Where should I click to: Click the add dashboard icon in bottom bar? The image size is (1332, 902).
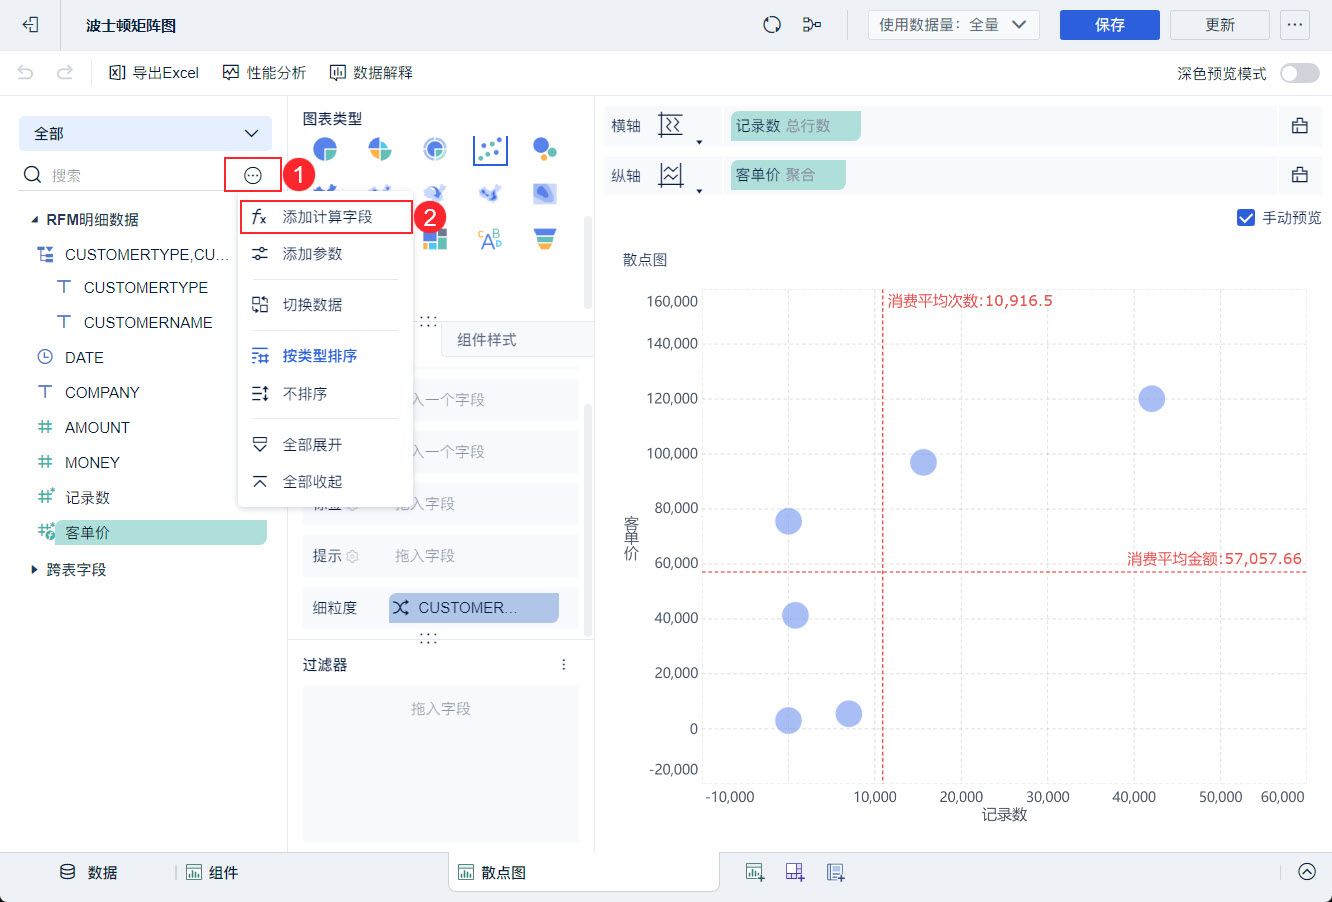click(x=795, y=872)
